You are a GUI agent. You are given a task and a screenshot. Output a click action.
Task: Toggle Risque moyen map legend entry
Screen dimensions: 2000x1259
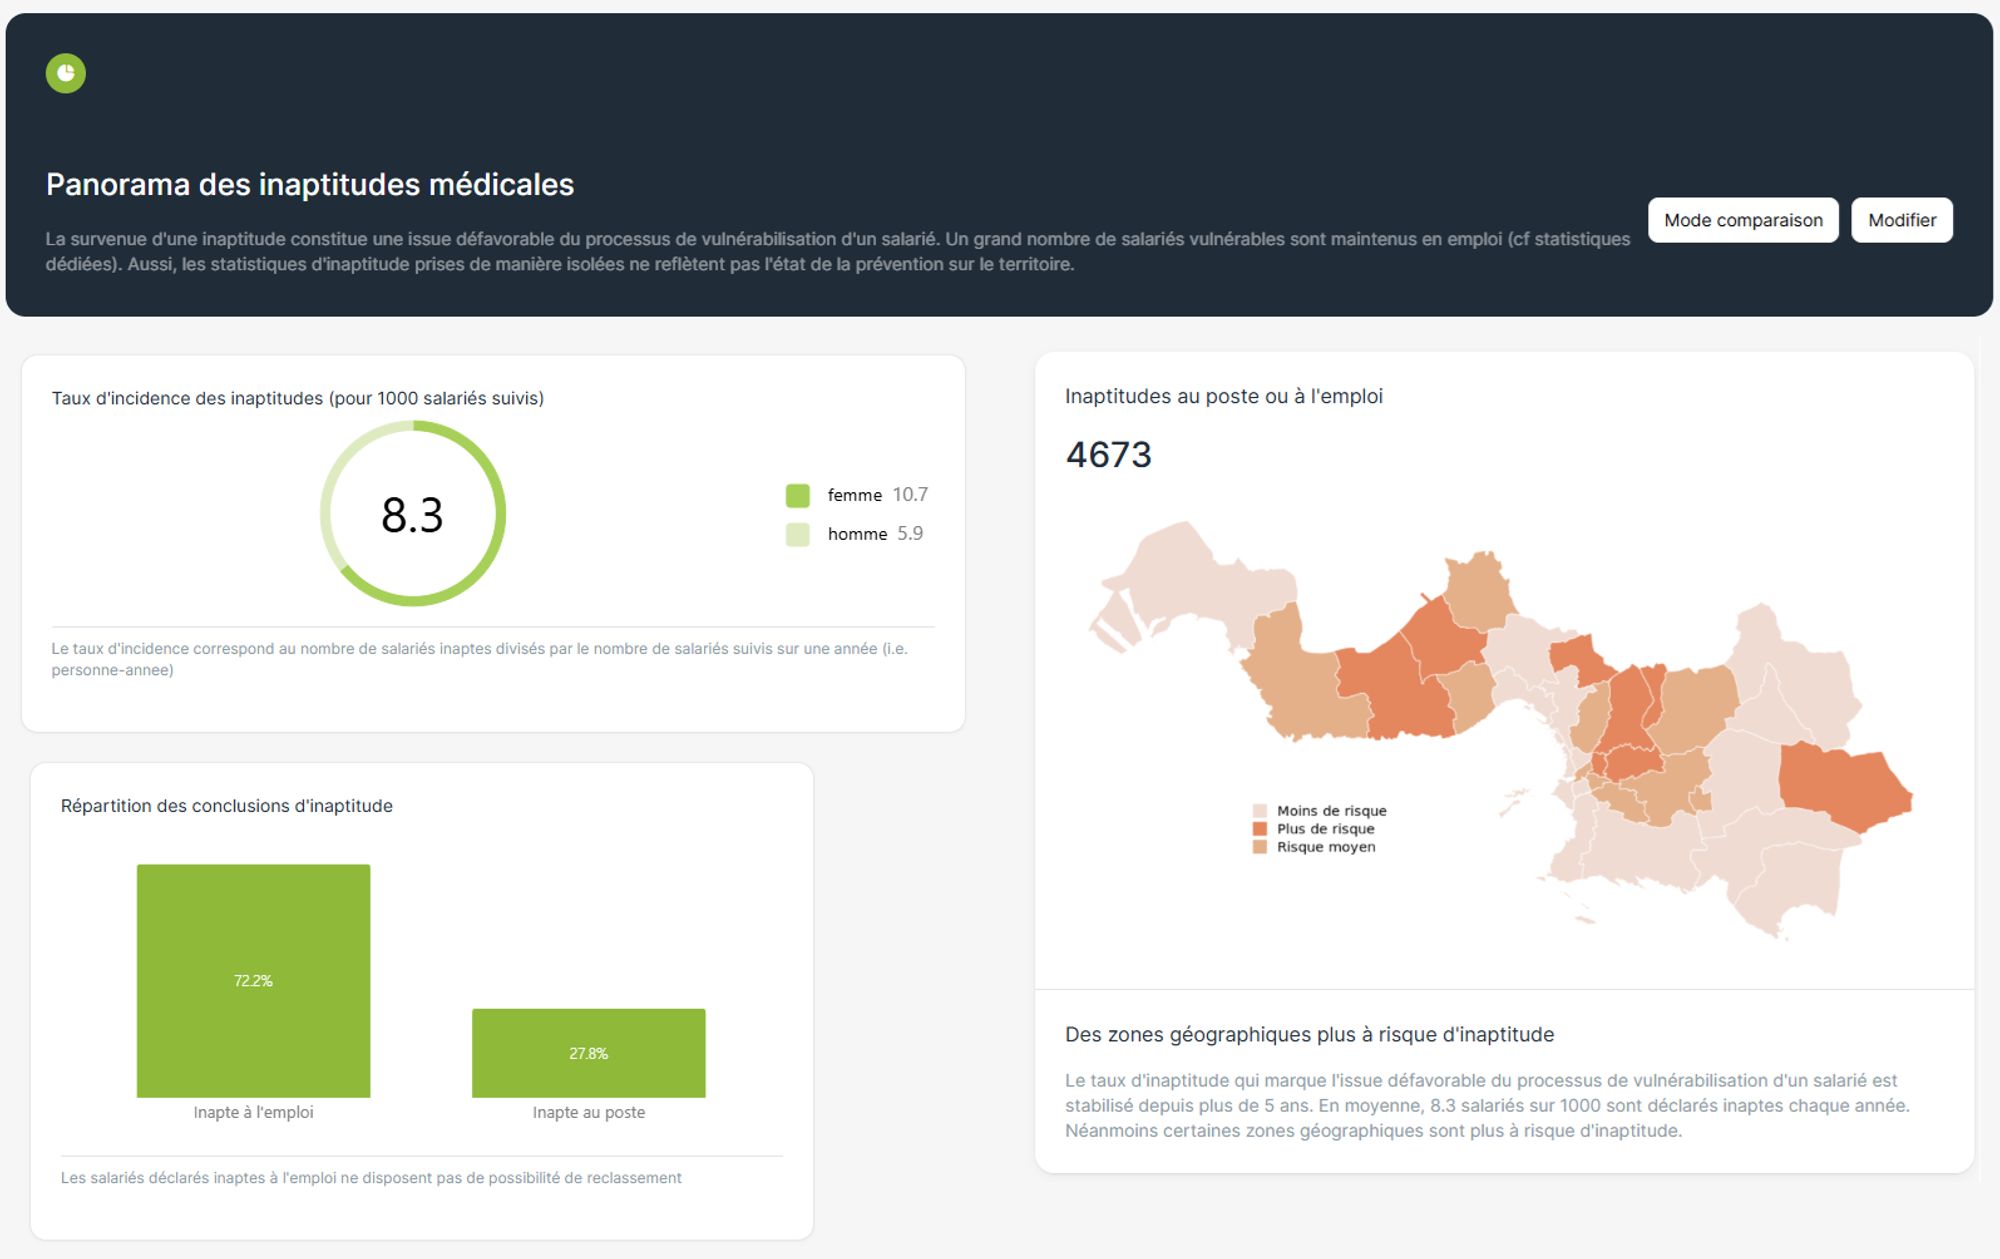1315,847
